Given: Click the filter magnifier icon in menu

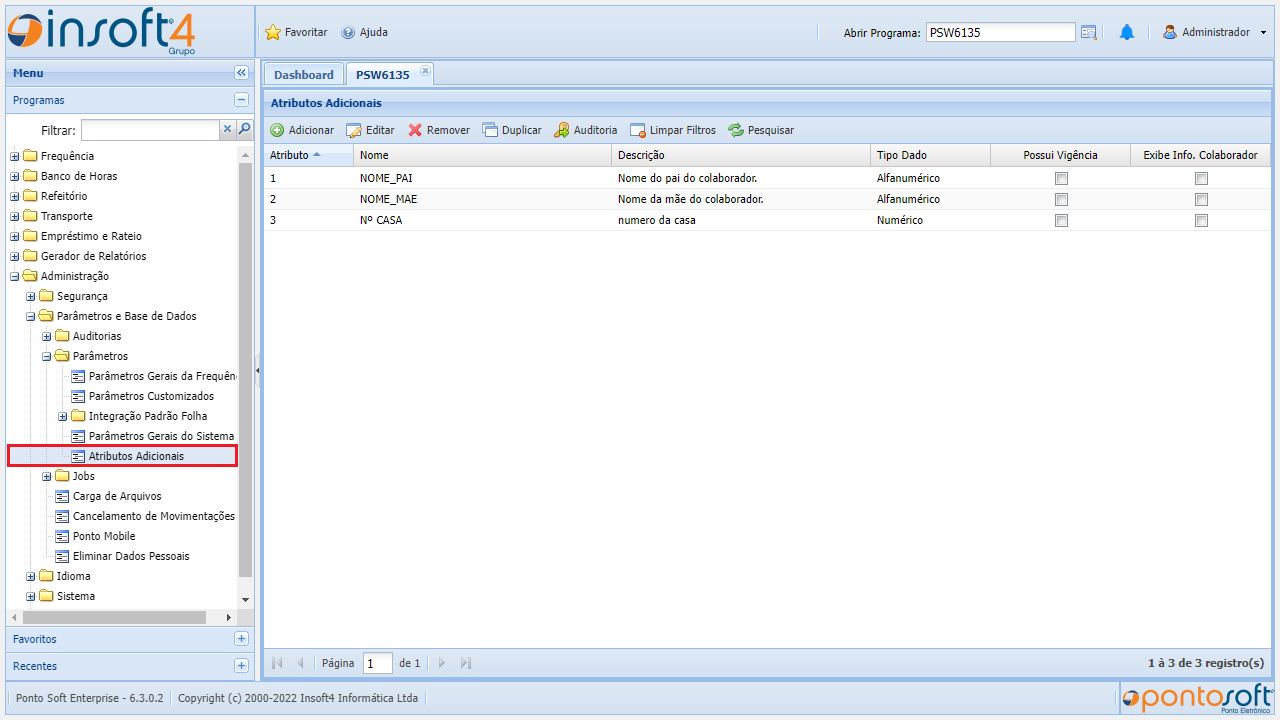Looking at the screenshot, I should (x=244, y=129).
